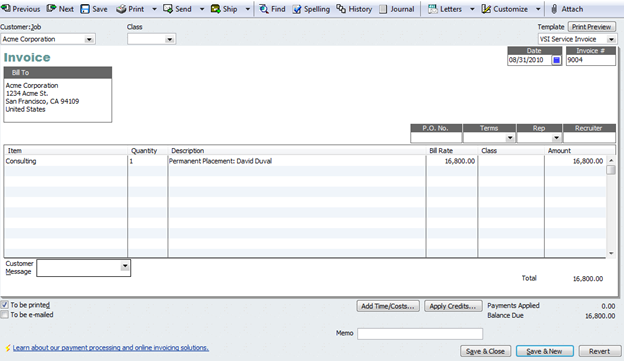
Task: Click the line items scrollbar thumb
Action: tap(611, 170)
